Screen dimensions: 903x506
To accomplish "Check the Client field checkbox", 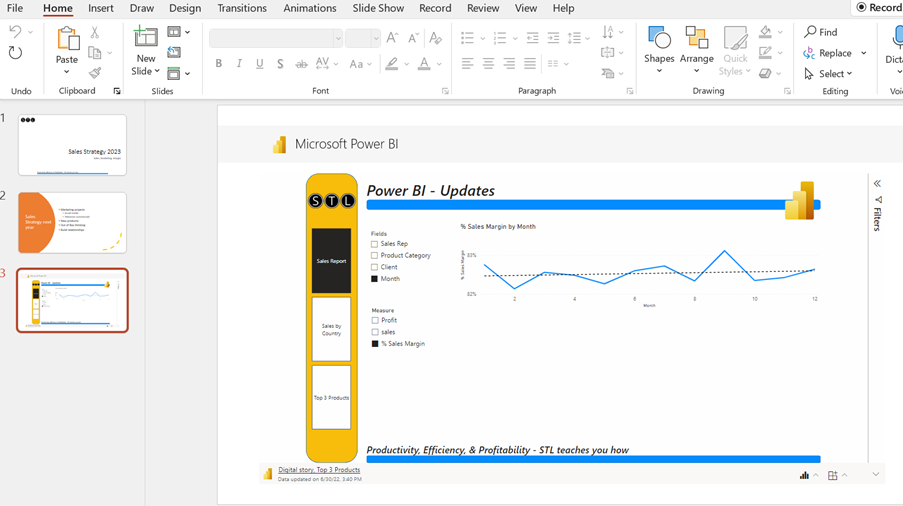I will 374,267.
